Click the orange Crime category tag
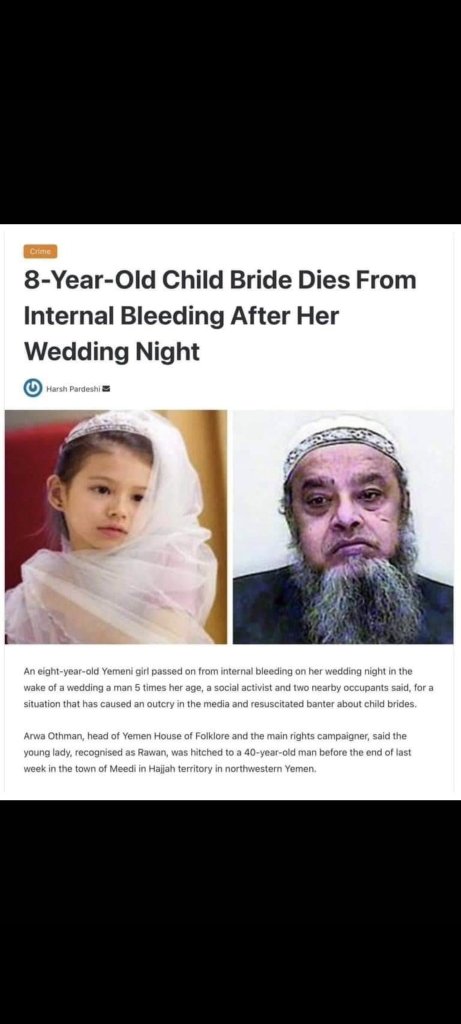The height and width of the screenshot is (1024, 461). pos(40,251)
